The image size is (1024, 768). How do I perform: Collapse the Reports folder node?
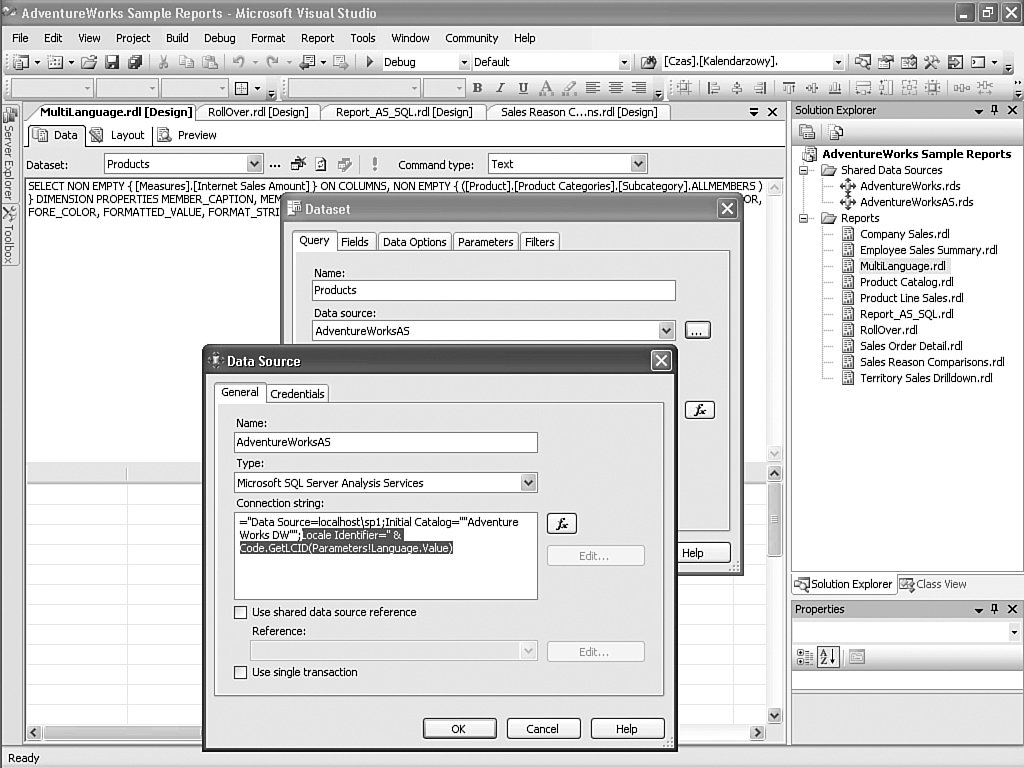click(x=804, y=219)
